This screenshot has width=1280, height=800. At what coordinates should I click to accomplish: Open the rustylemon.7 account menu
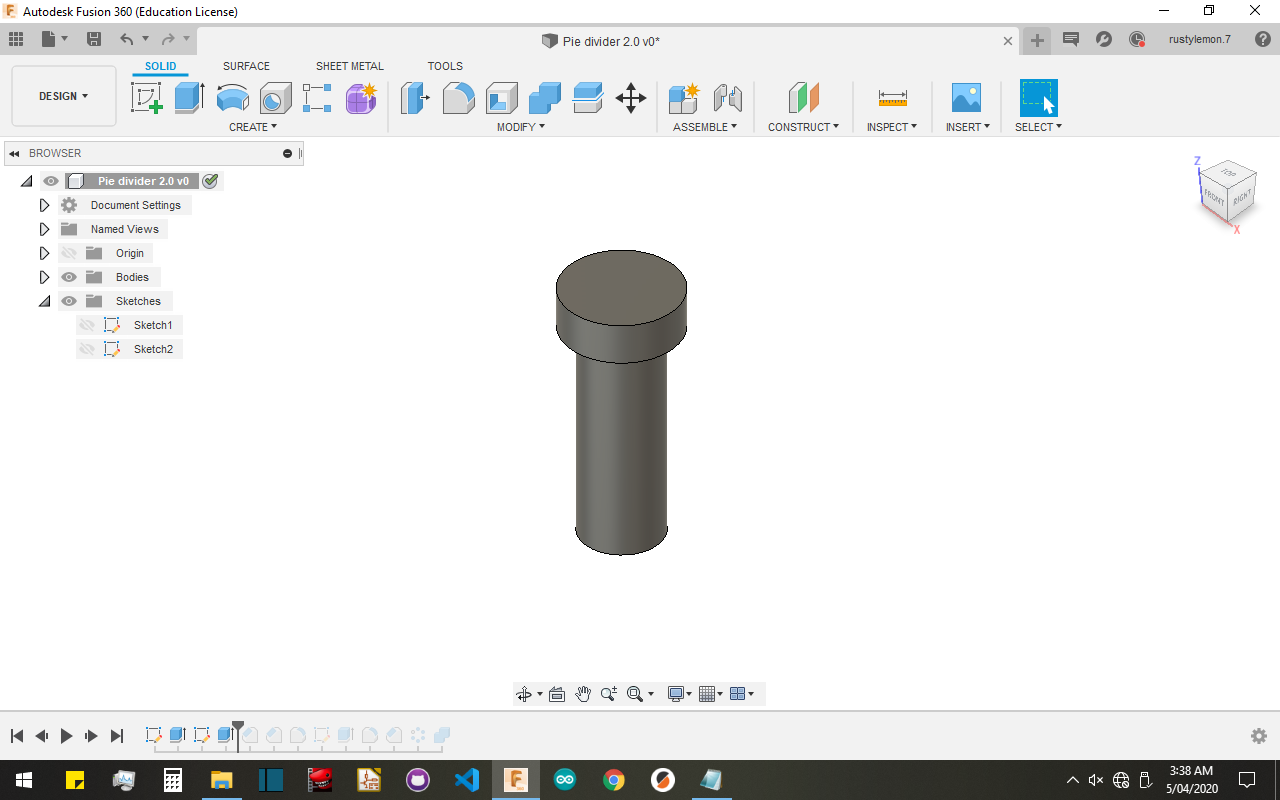(x=1200, y=40)
